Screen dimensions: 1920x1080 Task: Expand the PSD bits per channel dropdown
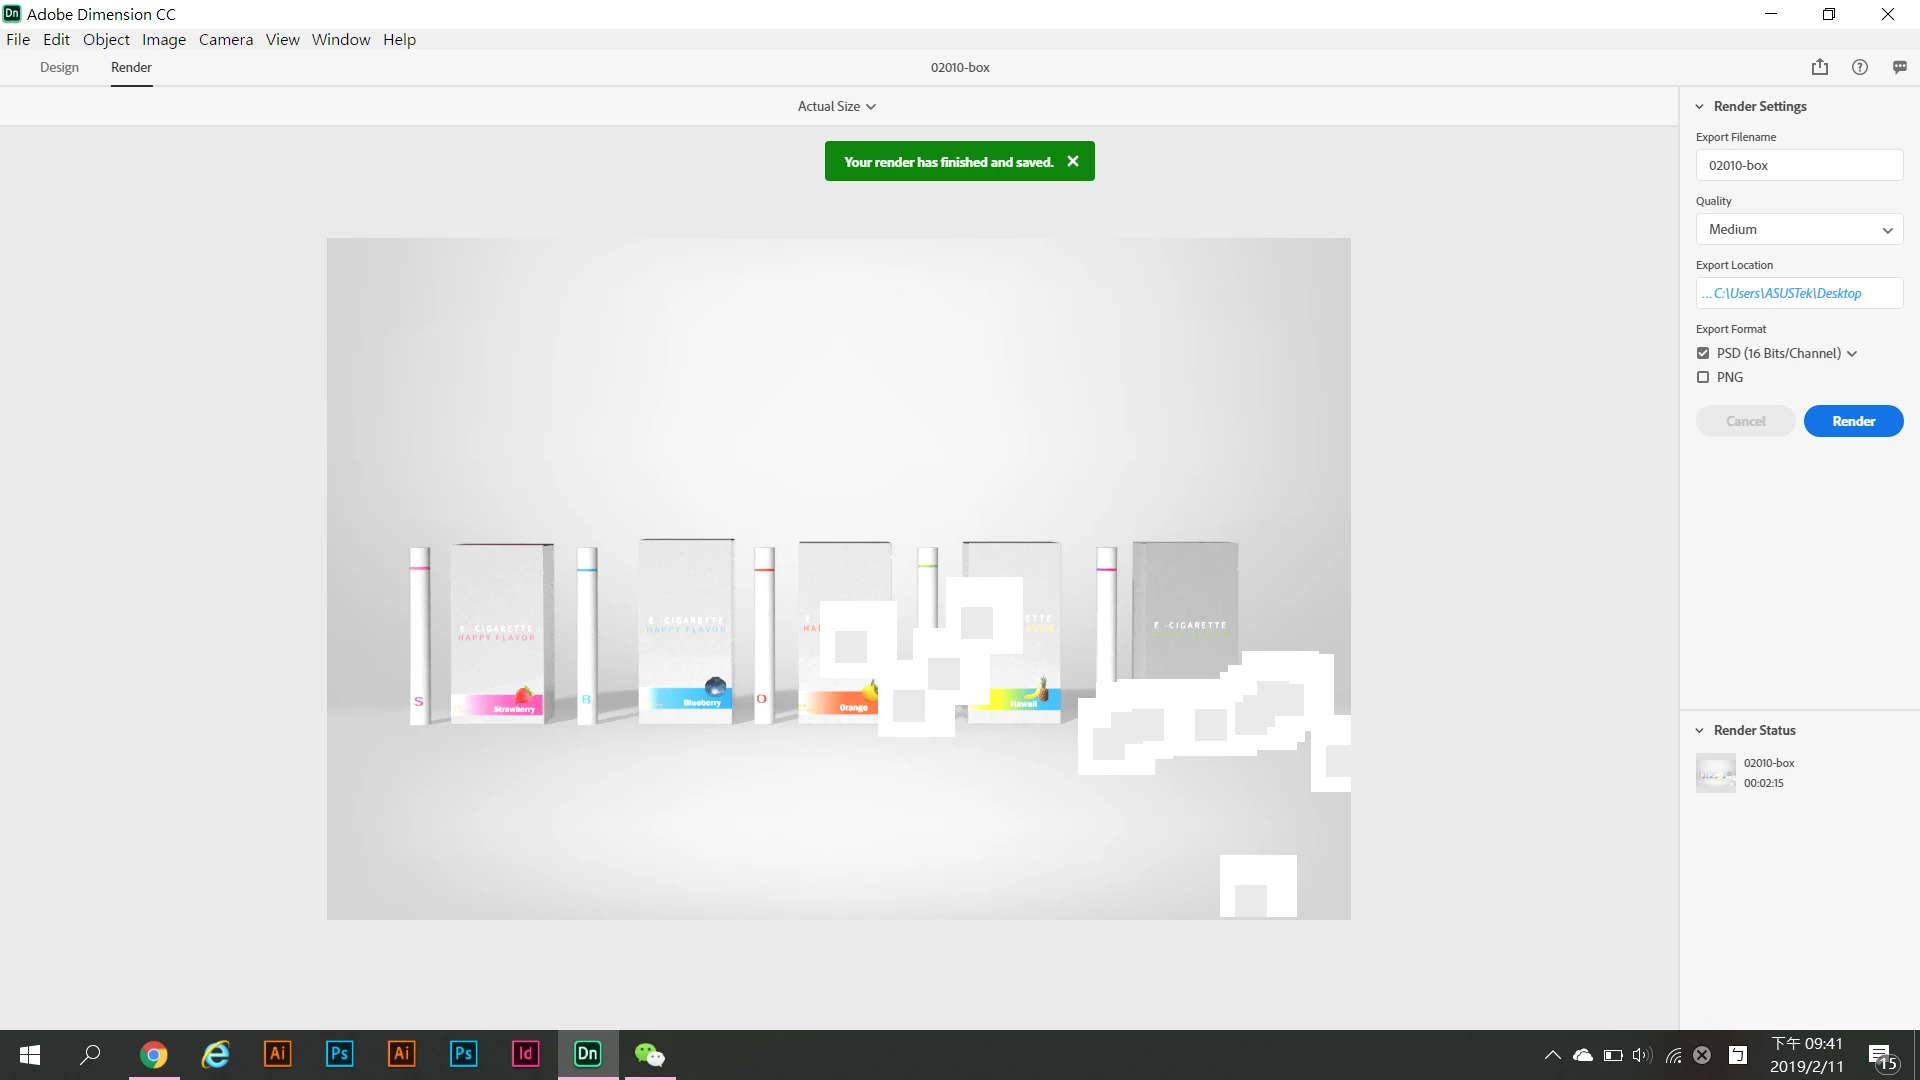(1852, 353)
